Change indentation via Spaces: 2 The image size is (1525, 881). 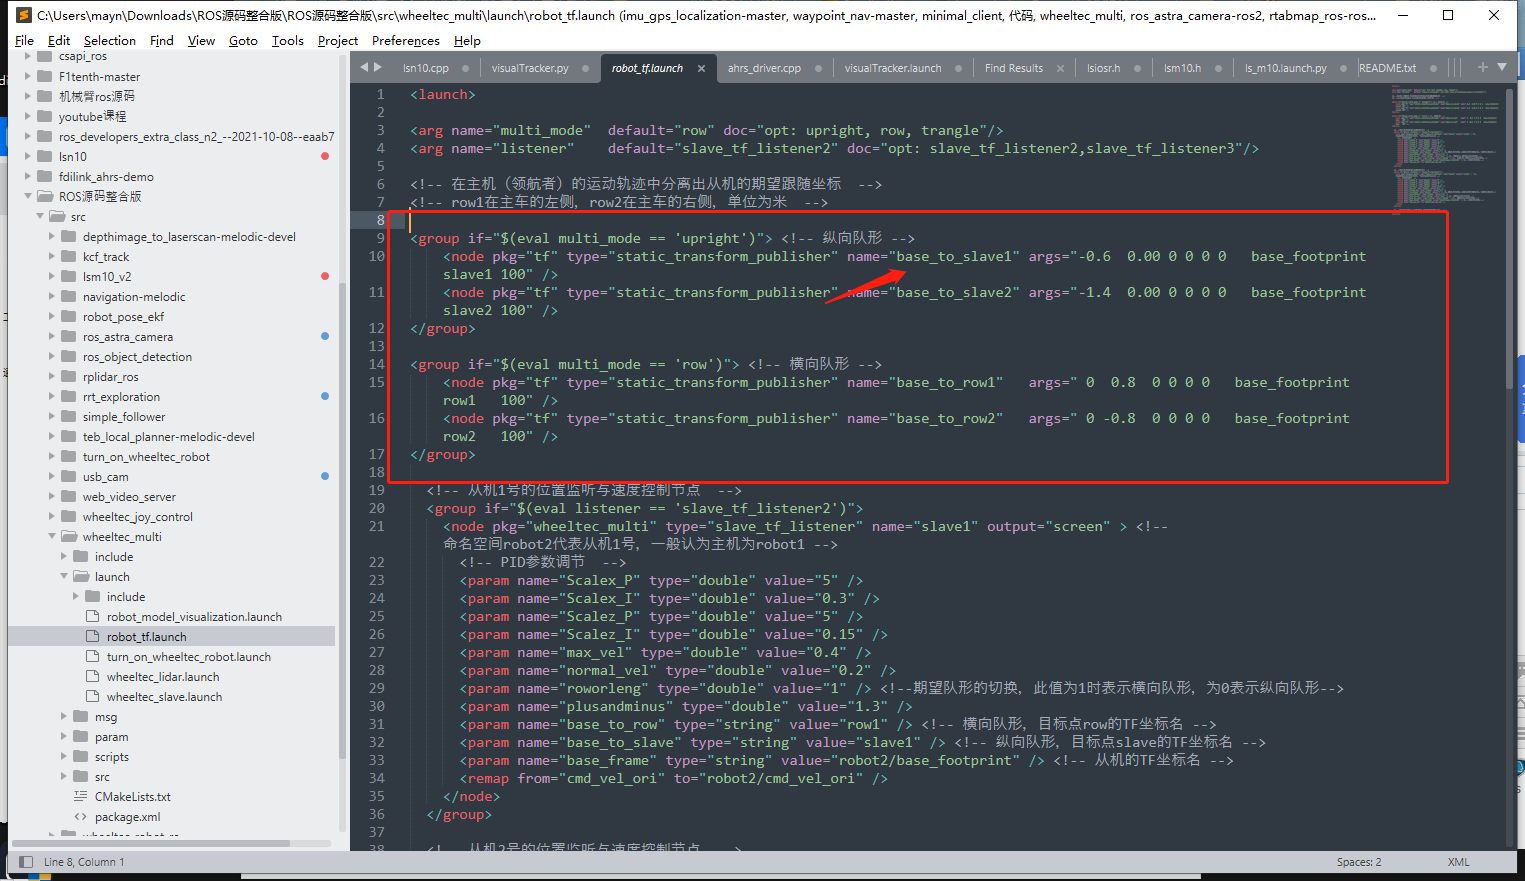point(1359,862)
